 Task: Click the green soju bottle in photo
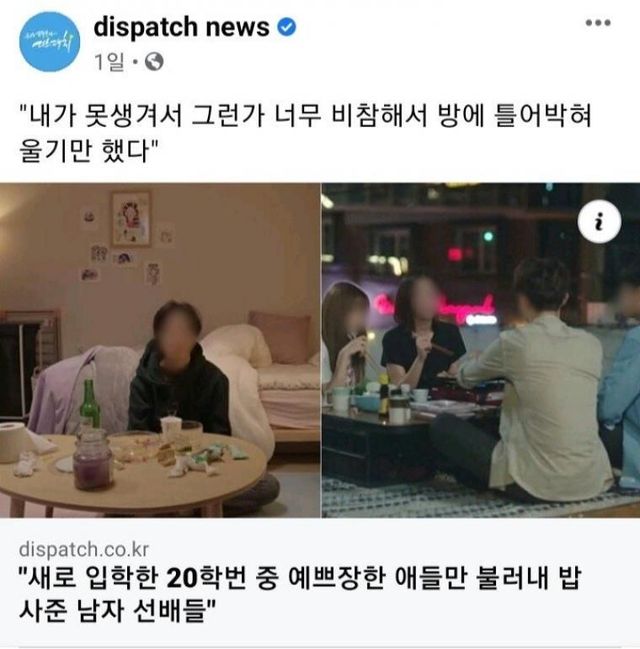90,403
